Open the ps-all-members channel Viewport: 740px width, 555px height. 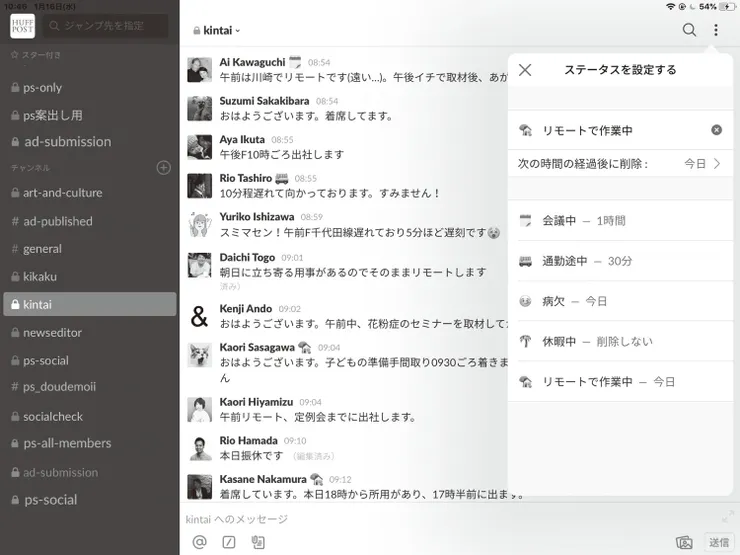[90, 443]
